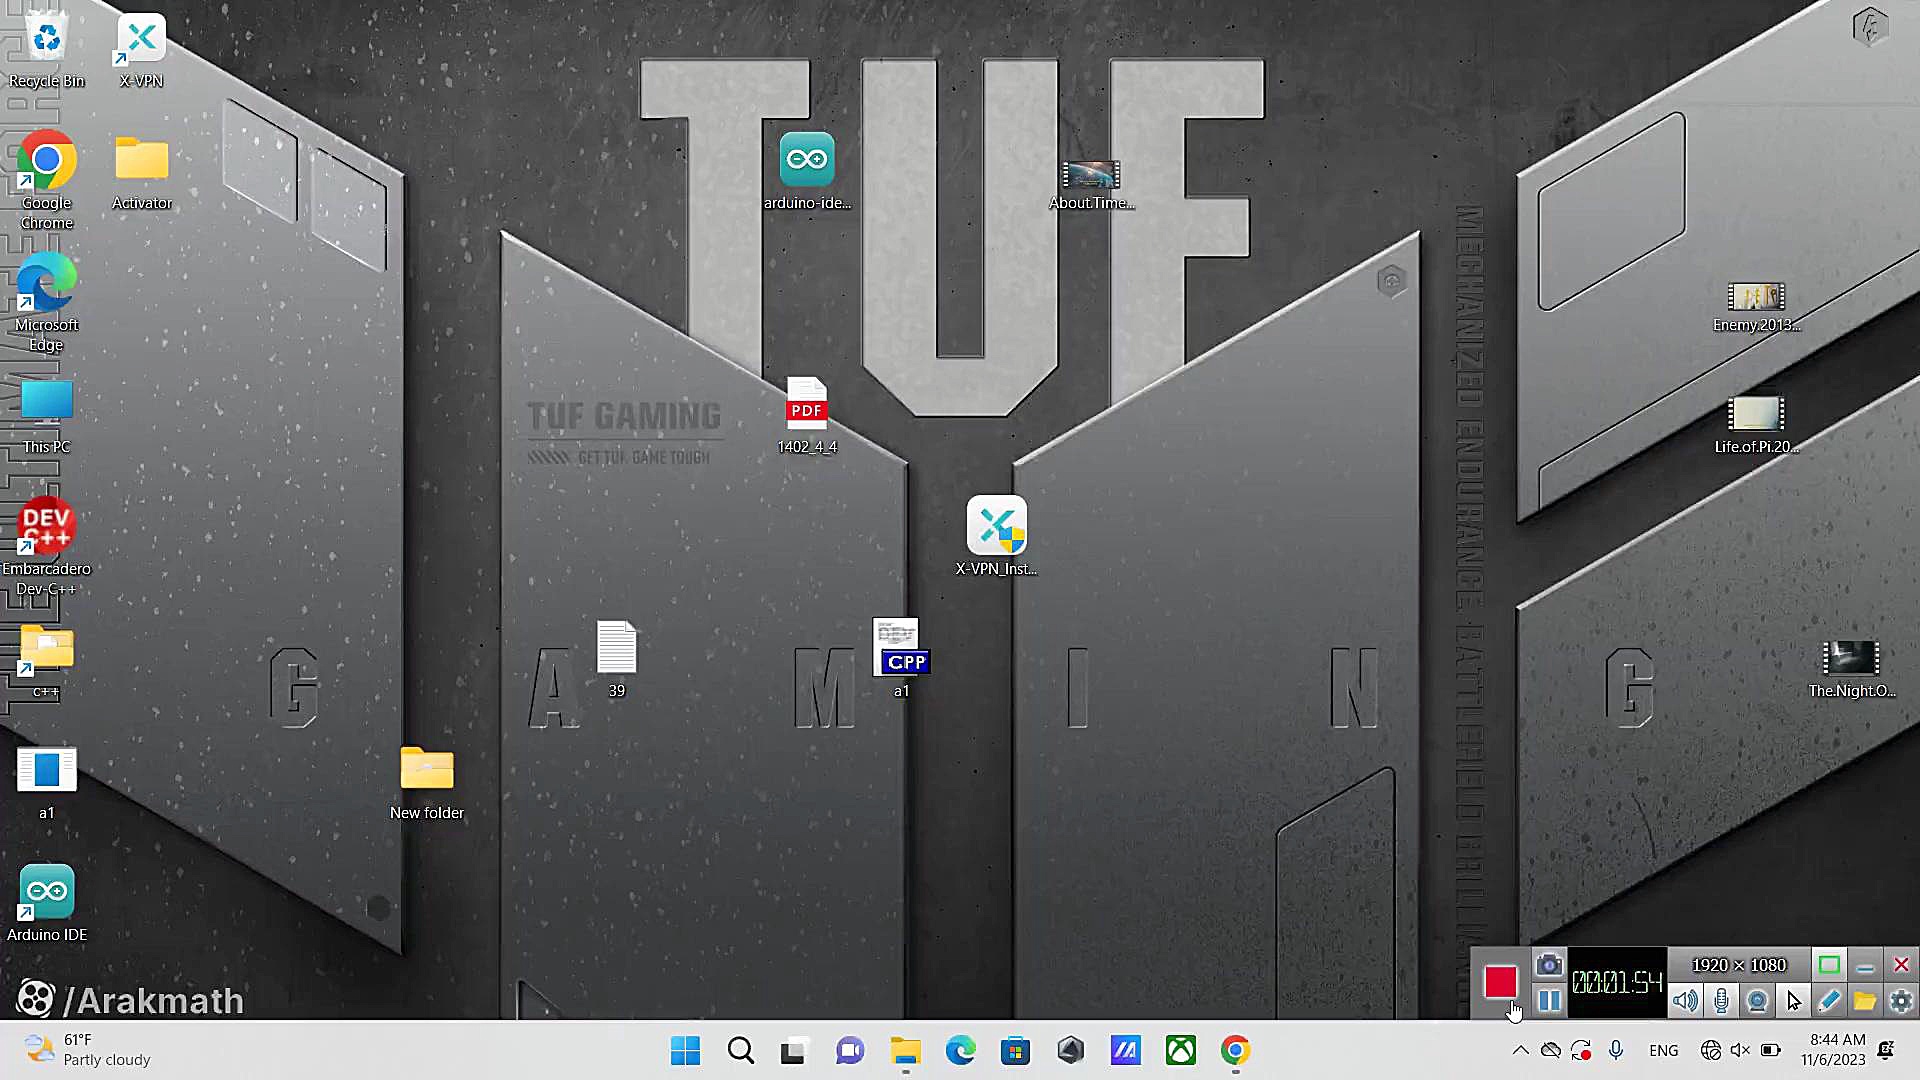1920x1080 pixels.
Task: Click the 1920 × 1080 resolution label
Action: (1739, 965)
